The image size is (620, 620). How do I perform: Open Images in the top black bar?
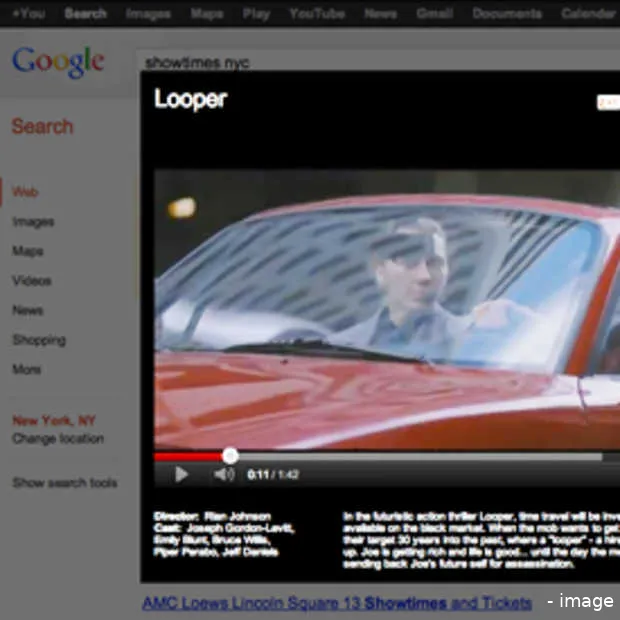pyautogui.click(x=148, y=14)
